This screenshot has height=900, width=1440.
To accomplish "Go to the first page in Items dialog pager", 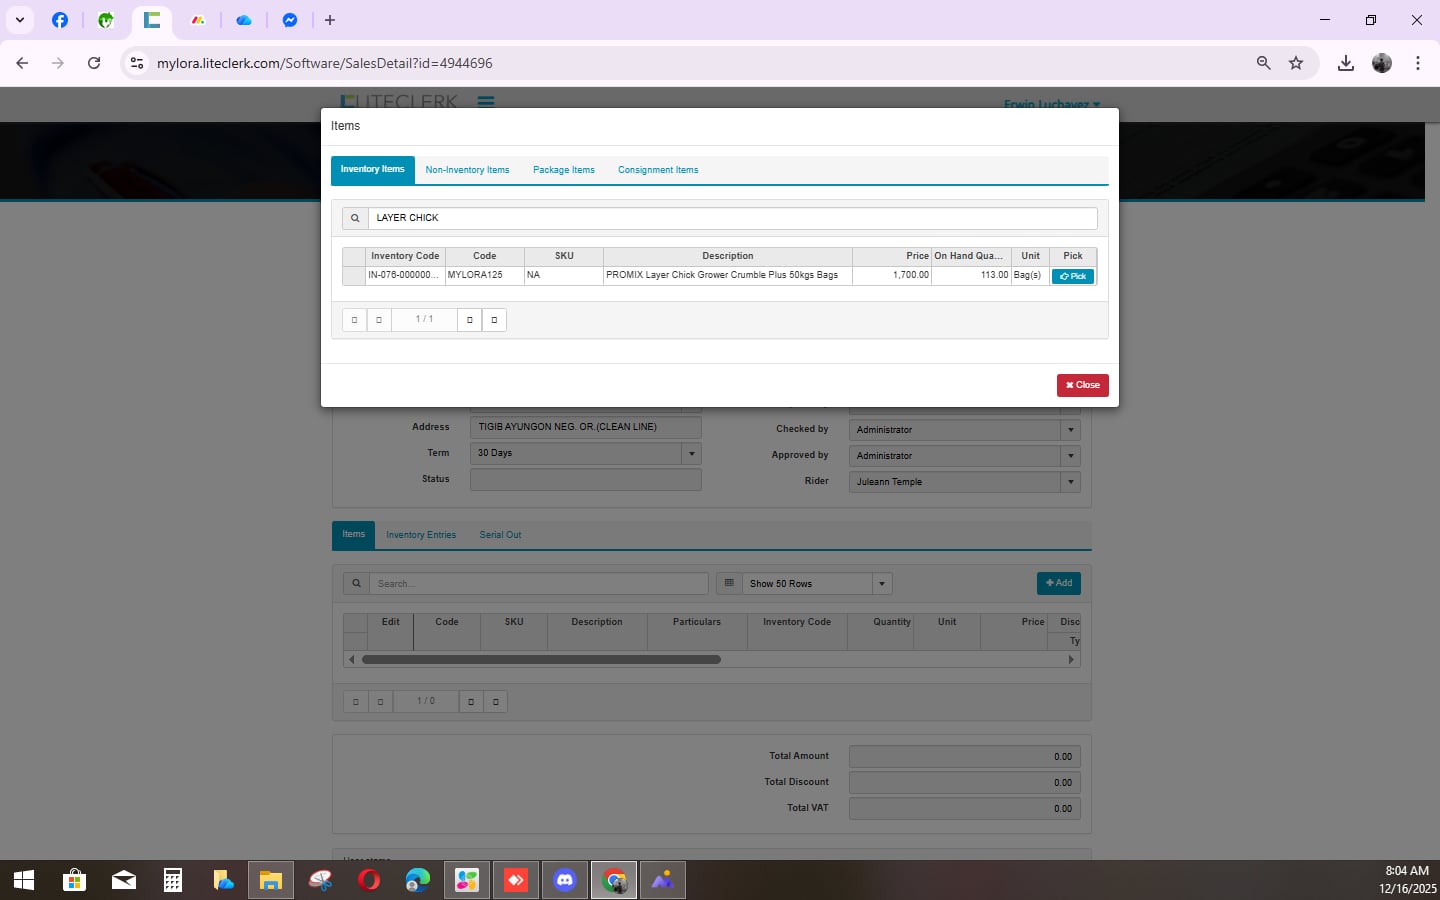I will [354, 320].
